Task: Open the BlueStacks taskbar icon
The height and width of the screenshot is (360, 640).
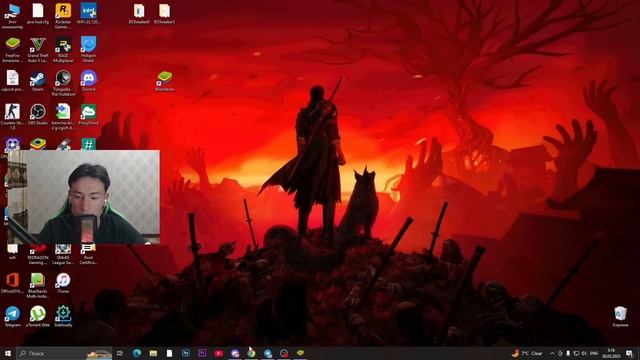Action: (300, 353)
